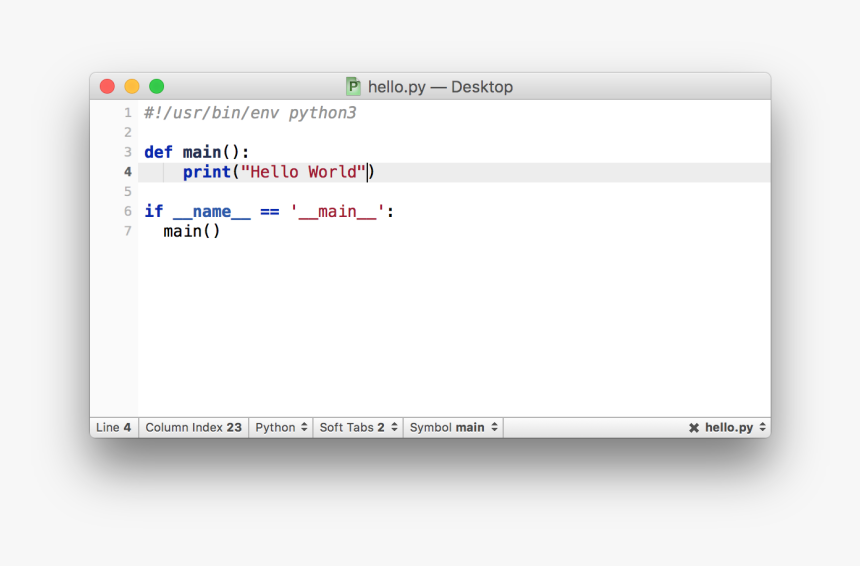Open the Soft Tabs 2 dropdown

[358, 427]
